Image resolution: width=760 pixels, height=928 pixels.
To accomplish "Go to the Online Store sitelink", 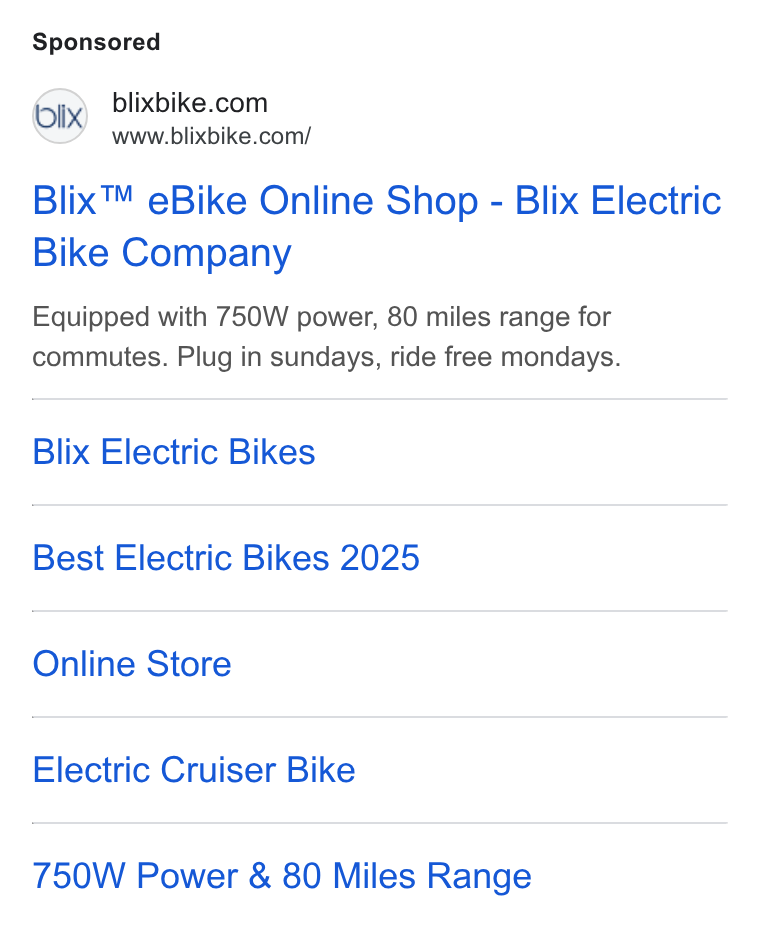I will click(x=132, y=664).
